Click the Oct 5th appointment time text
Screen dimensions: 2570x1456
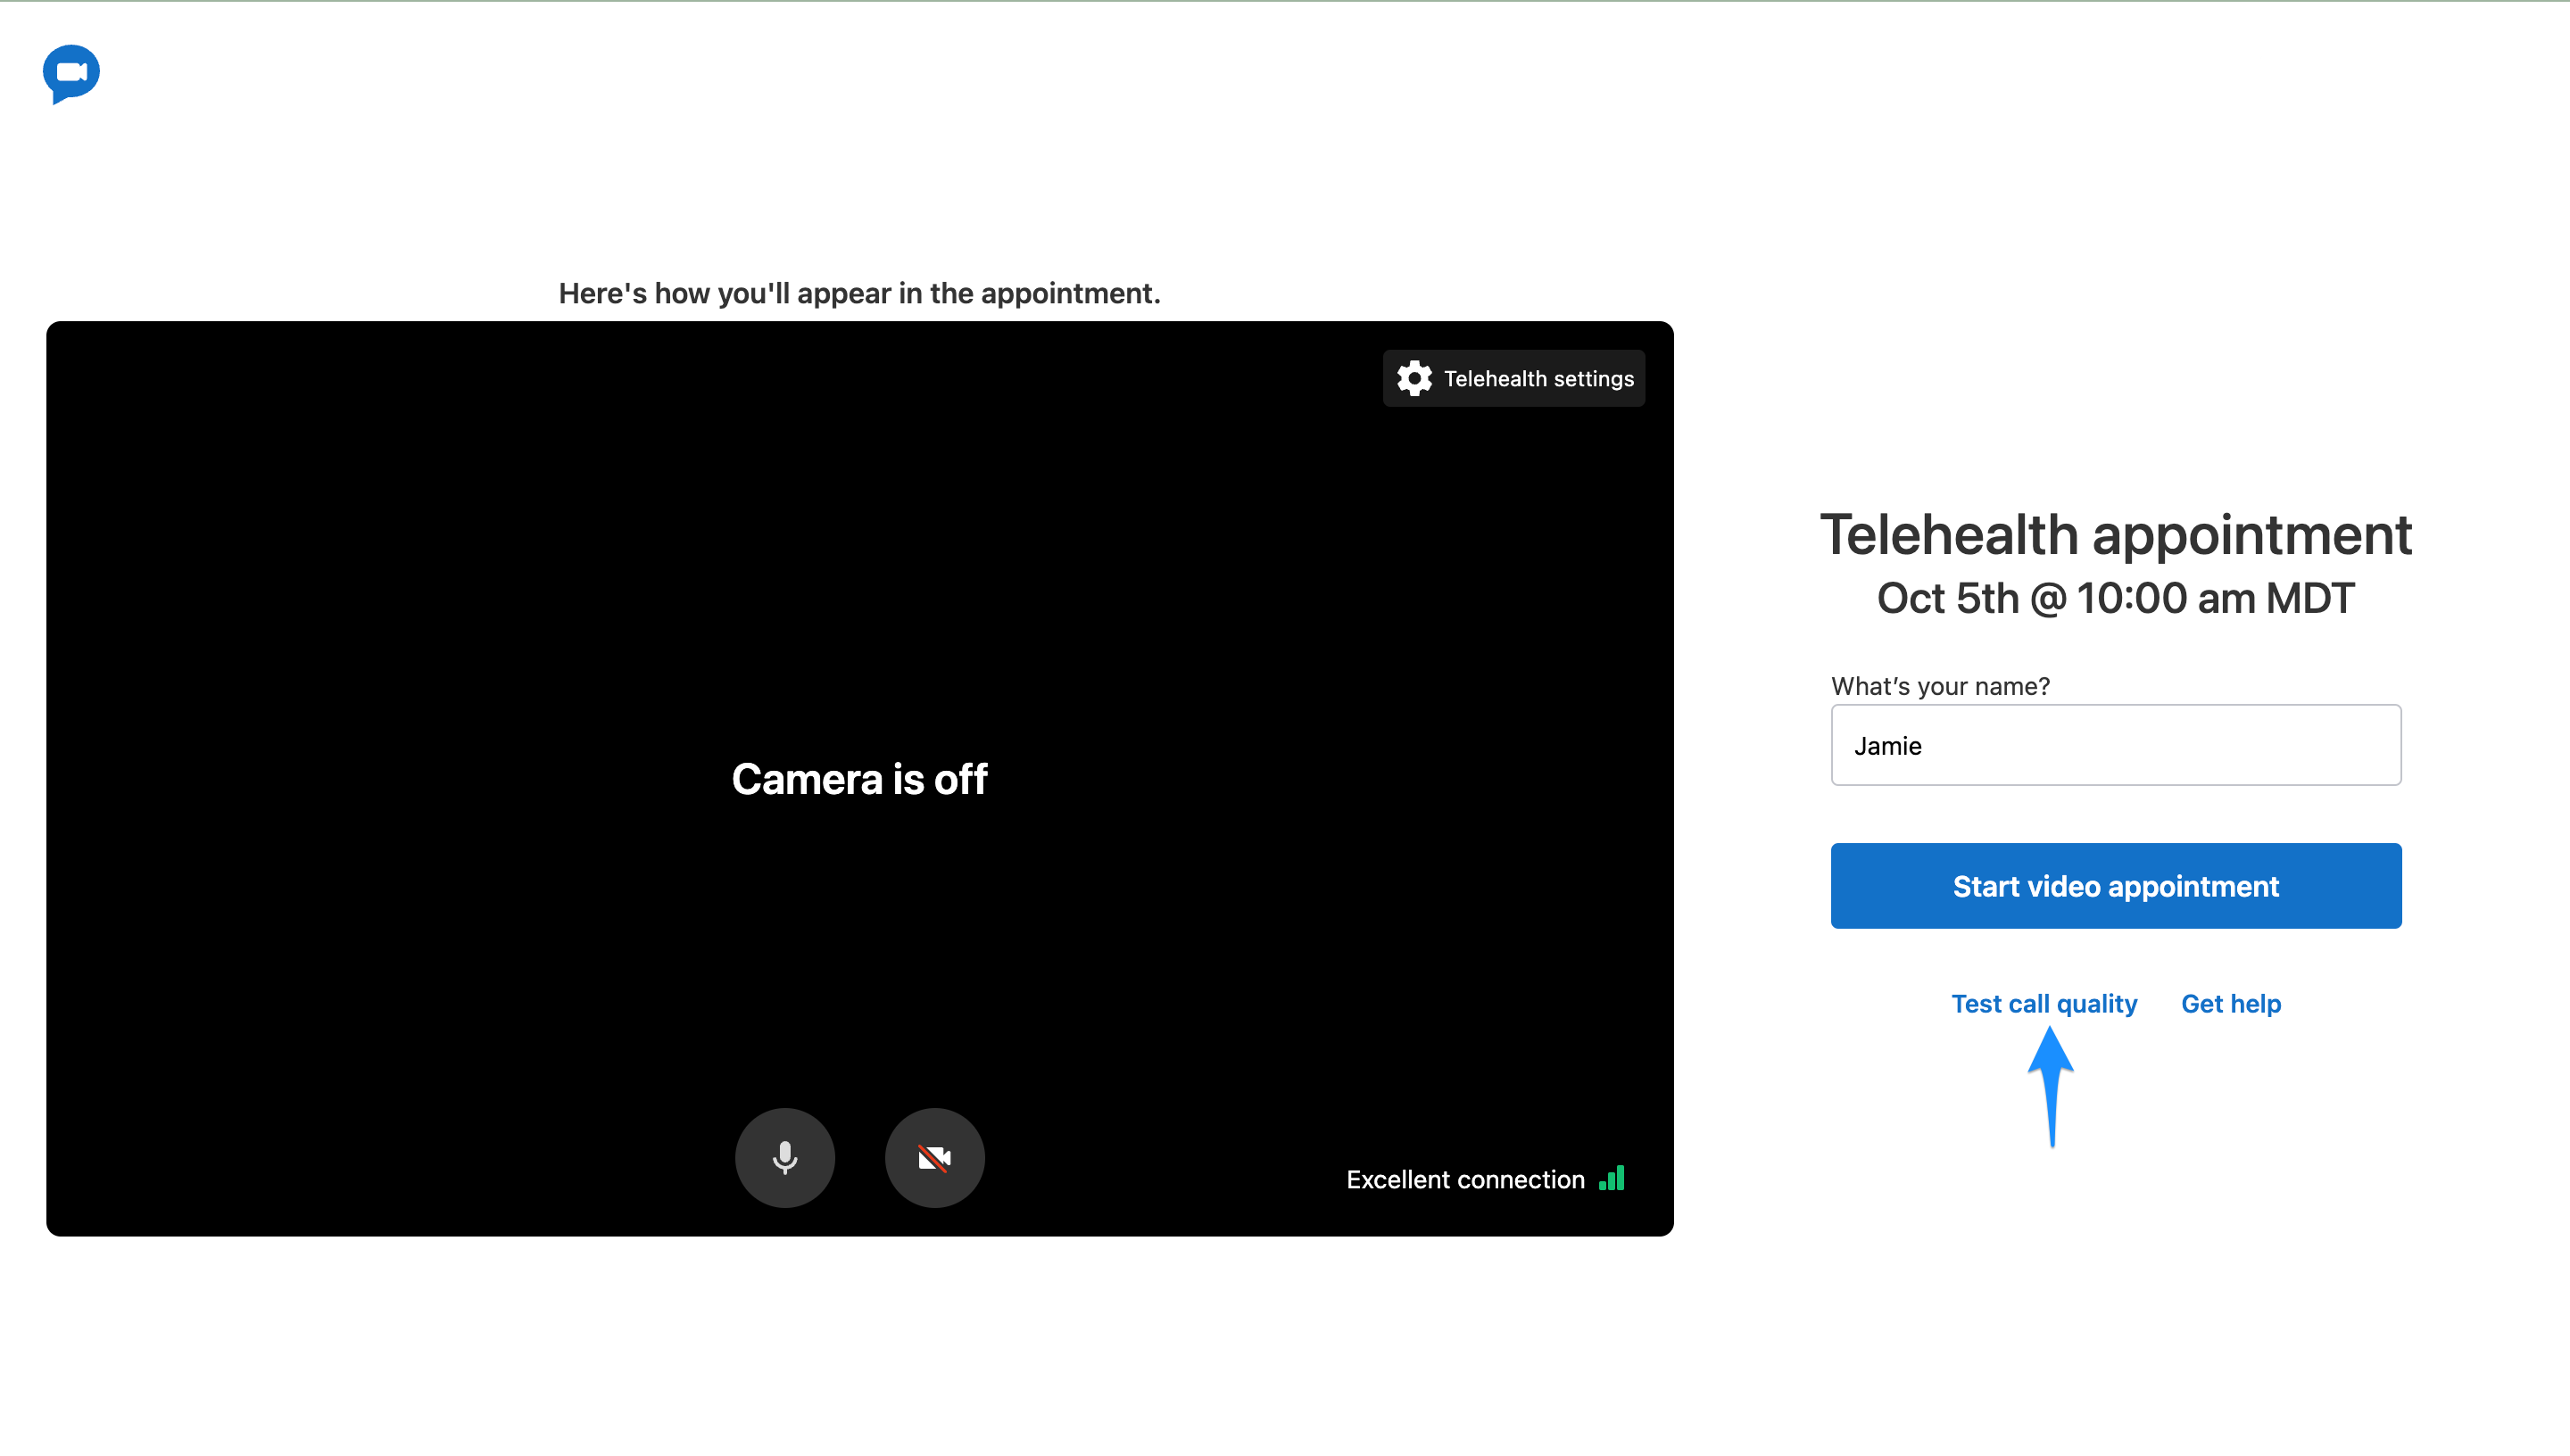(x=2115, y=597)
